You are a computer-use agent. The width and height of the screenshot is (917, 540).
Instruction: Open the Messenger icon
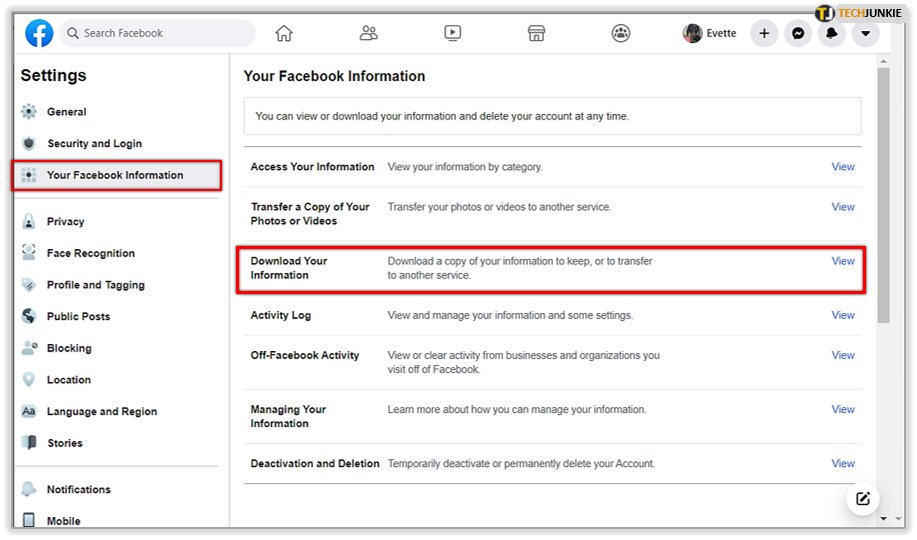click(798, 33)
